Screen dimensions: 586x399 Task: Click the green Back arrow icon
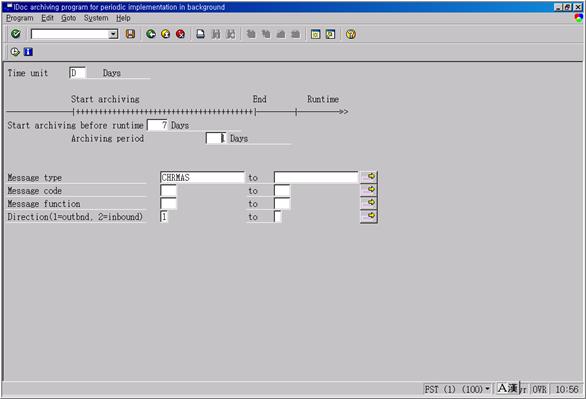pos(151,34)
